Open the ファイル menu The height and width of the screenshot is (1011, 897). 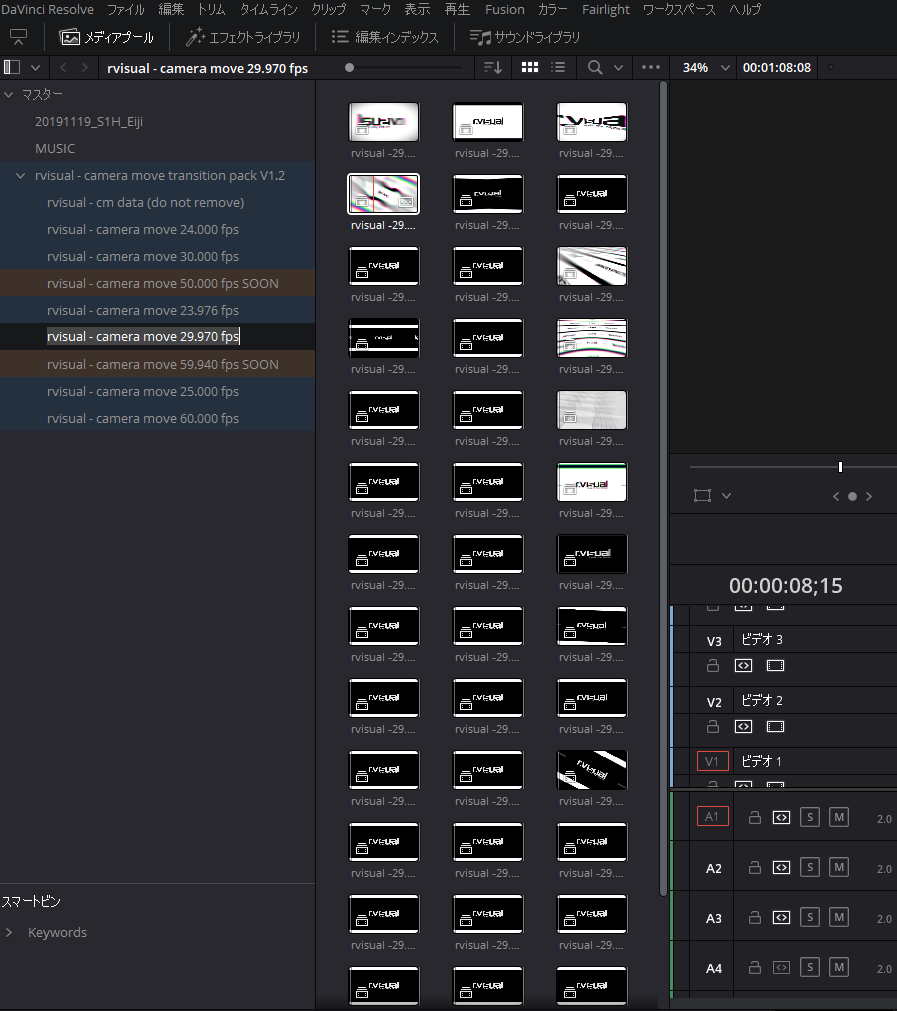tap(126, 10)
